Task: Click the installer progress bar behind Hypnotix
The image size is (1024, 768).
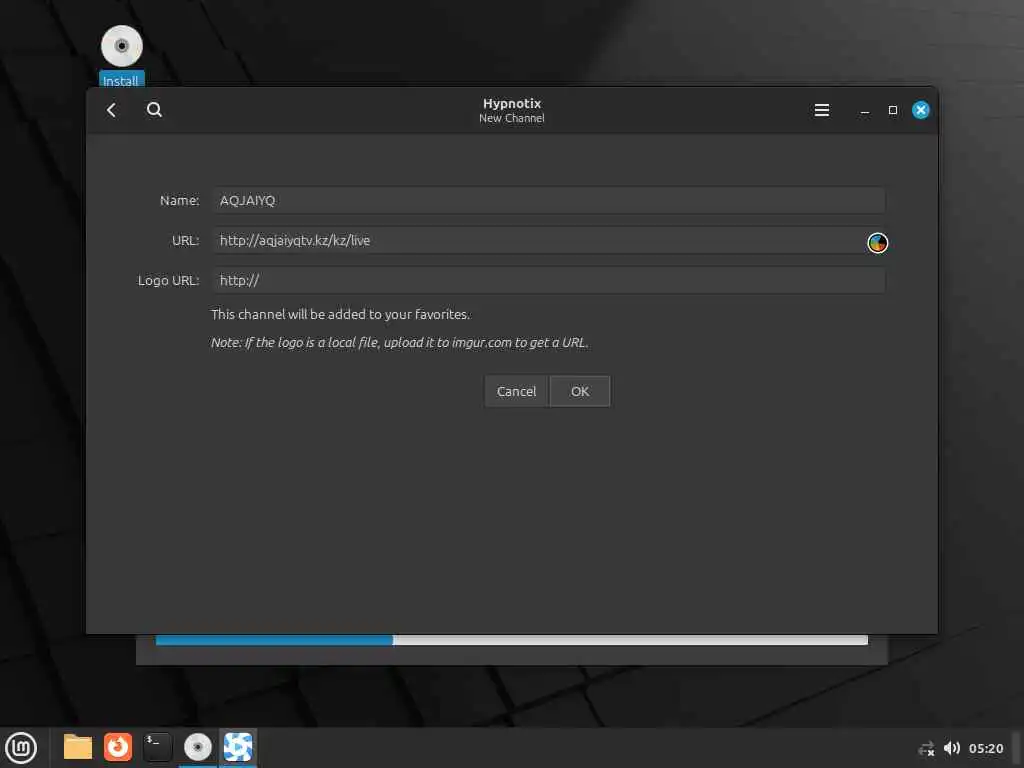Action: (512, 640)
